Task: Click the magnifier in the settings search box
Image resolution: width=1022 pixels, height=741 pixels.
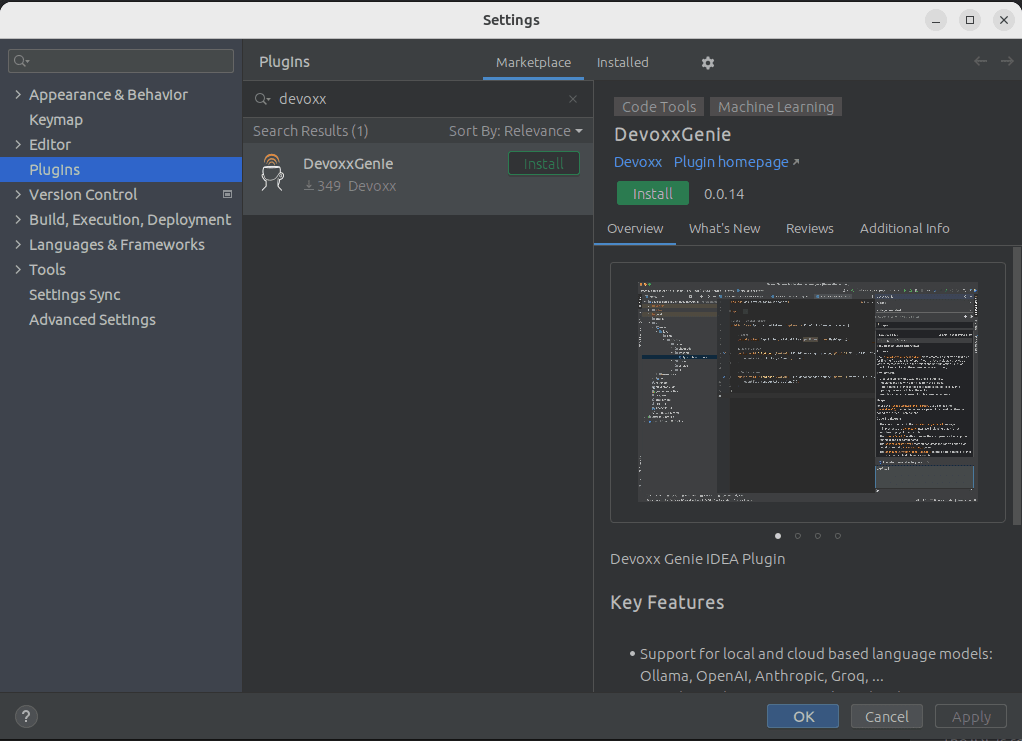Action: click(18, 60)
